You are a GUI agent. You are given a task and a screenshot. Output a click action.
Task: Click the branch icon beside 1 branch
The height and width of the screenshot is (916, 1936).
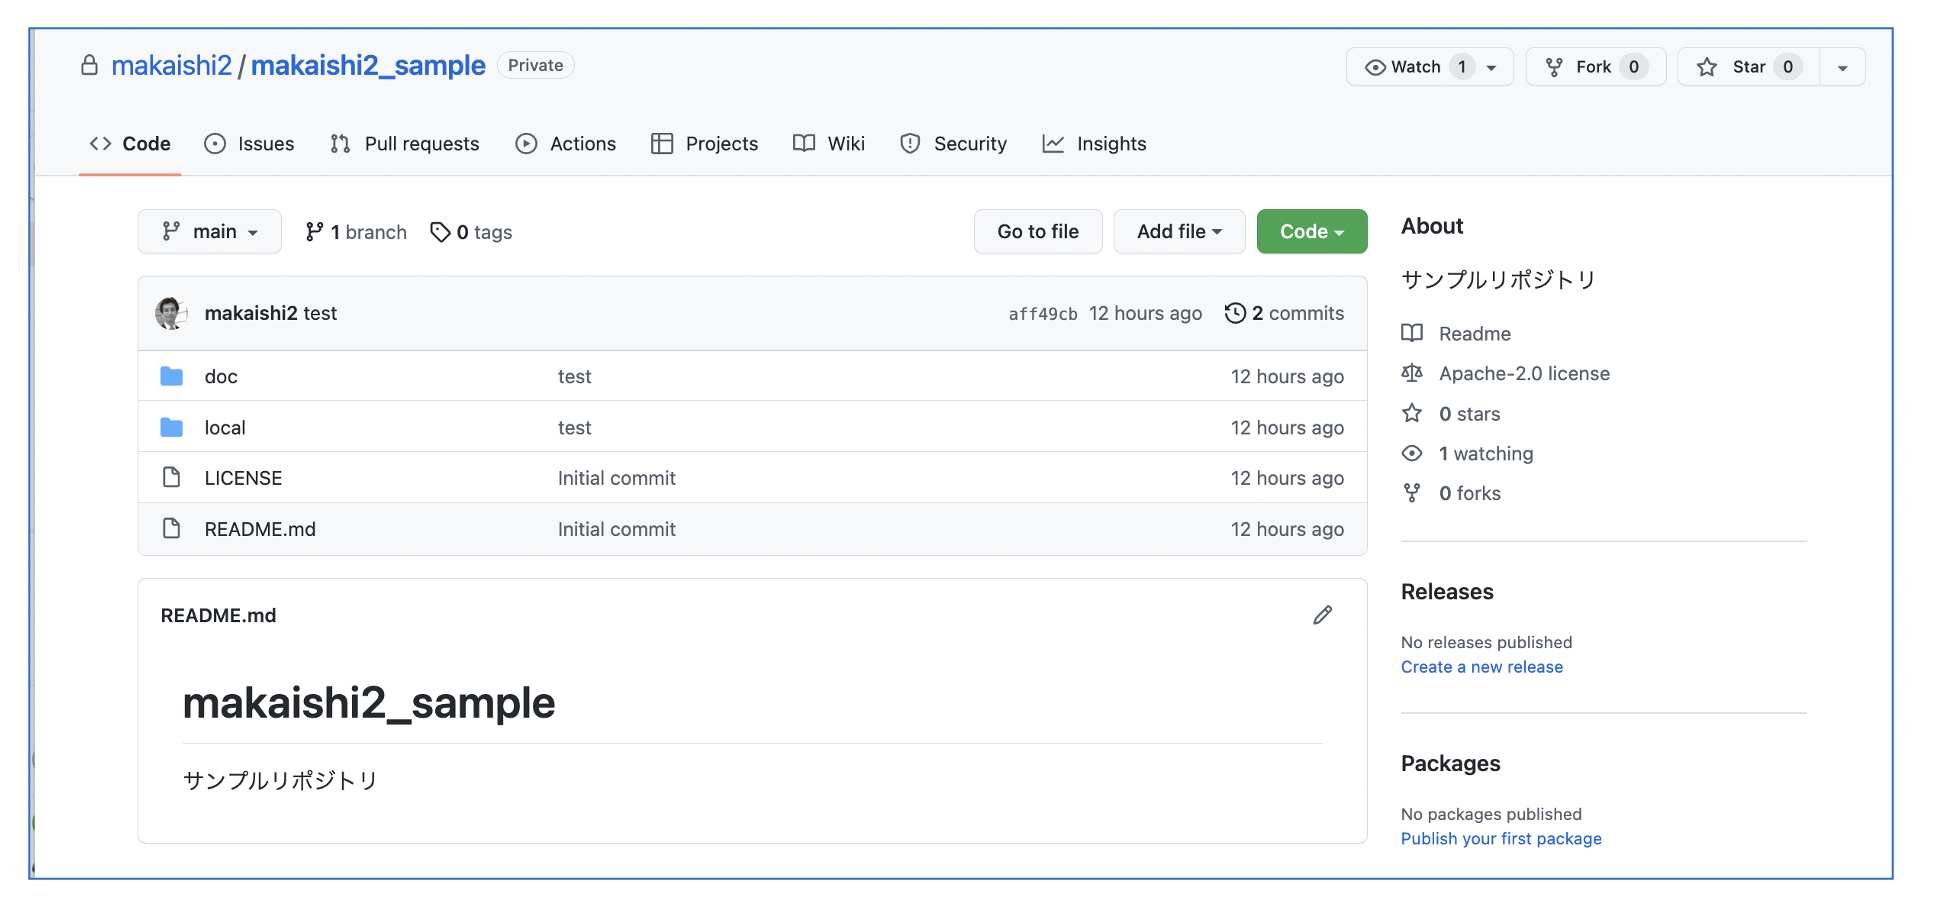tap(314, 232)
